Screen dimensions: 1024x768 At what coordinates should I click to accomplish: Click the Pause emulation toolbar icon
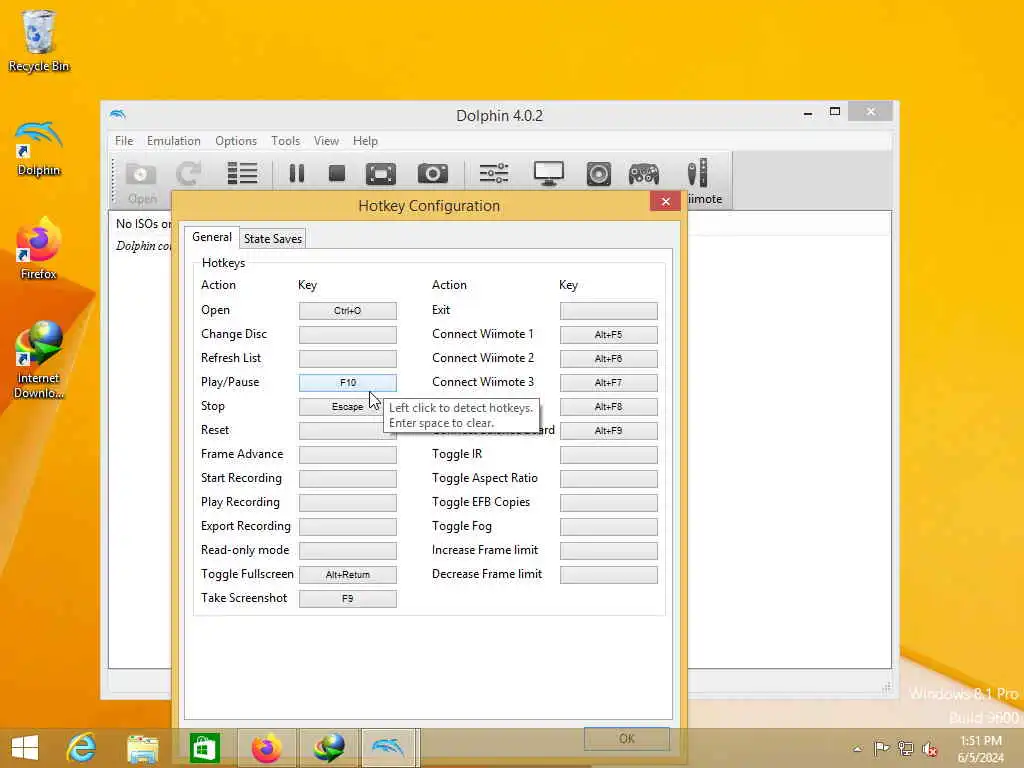297,174
